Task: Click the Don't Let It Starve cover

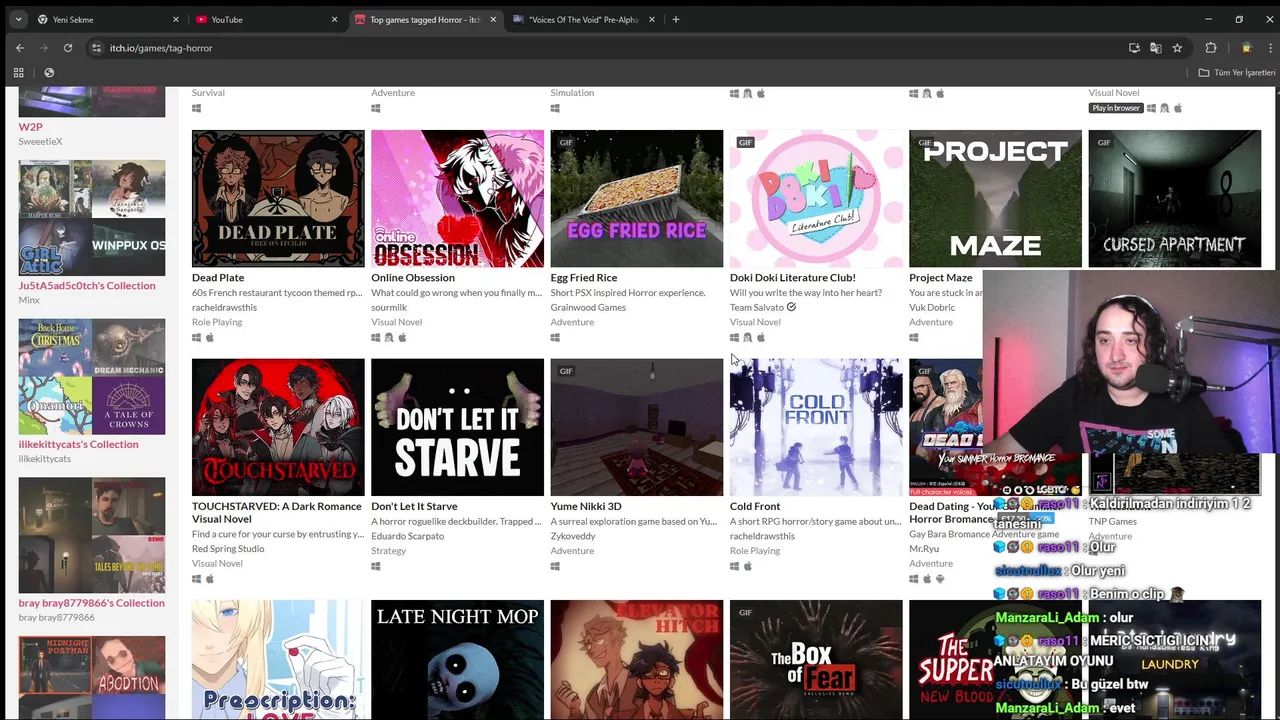Action: pyautogui.click(x=457, y=427)
